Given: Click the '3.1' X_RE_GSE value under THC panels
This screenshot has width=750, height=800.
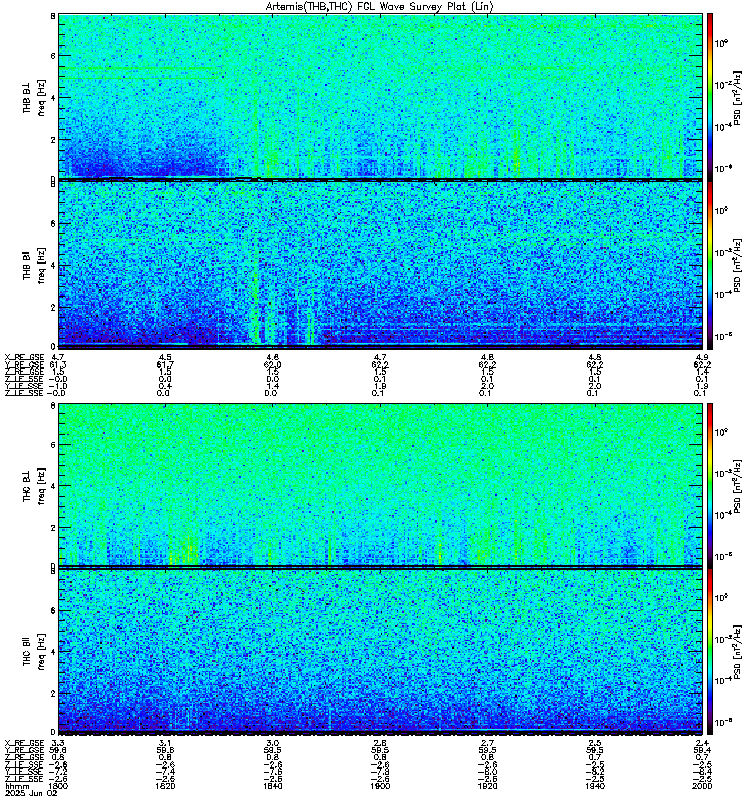Looking at the screenshot, I should click(165, 743).
